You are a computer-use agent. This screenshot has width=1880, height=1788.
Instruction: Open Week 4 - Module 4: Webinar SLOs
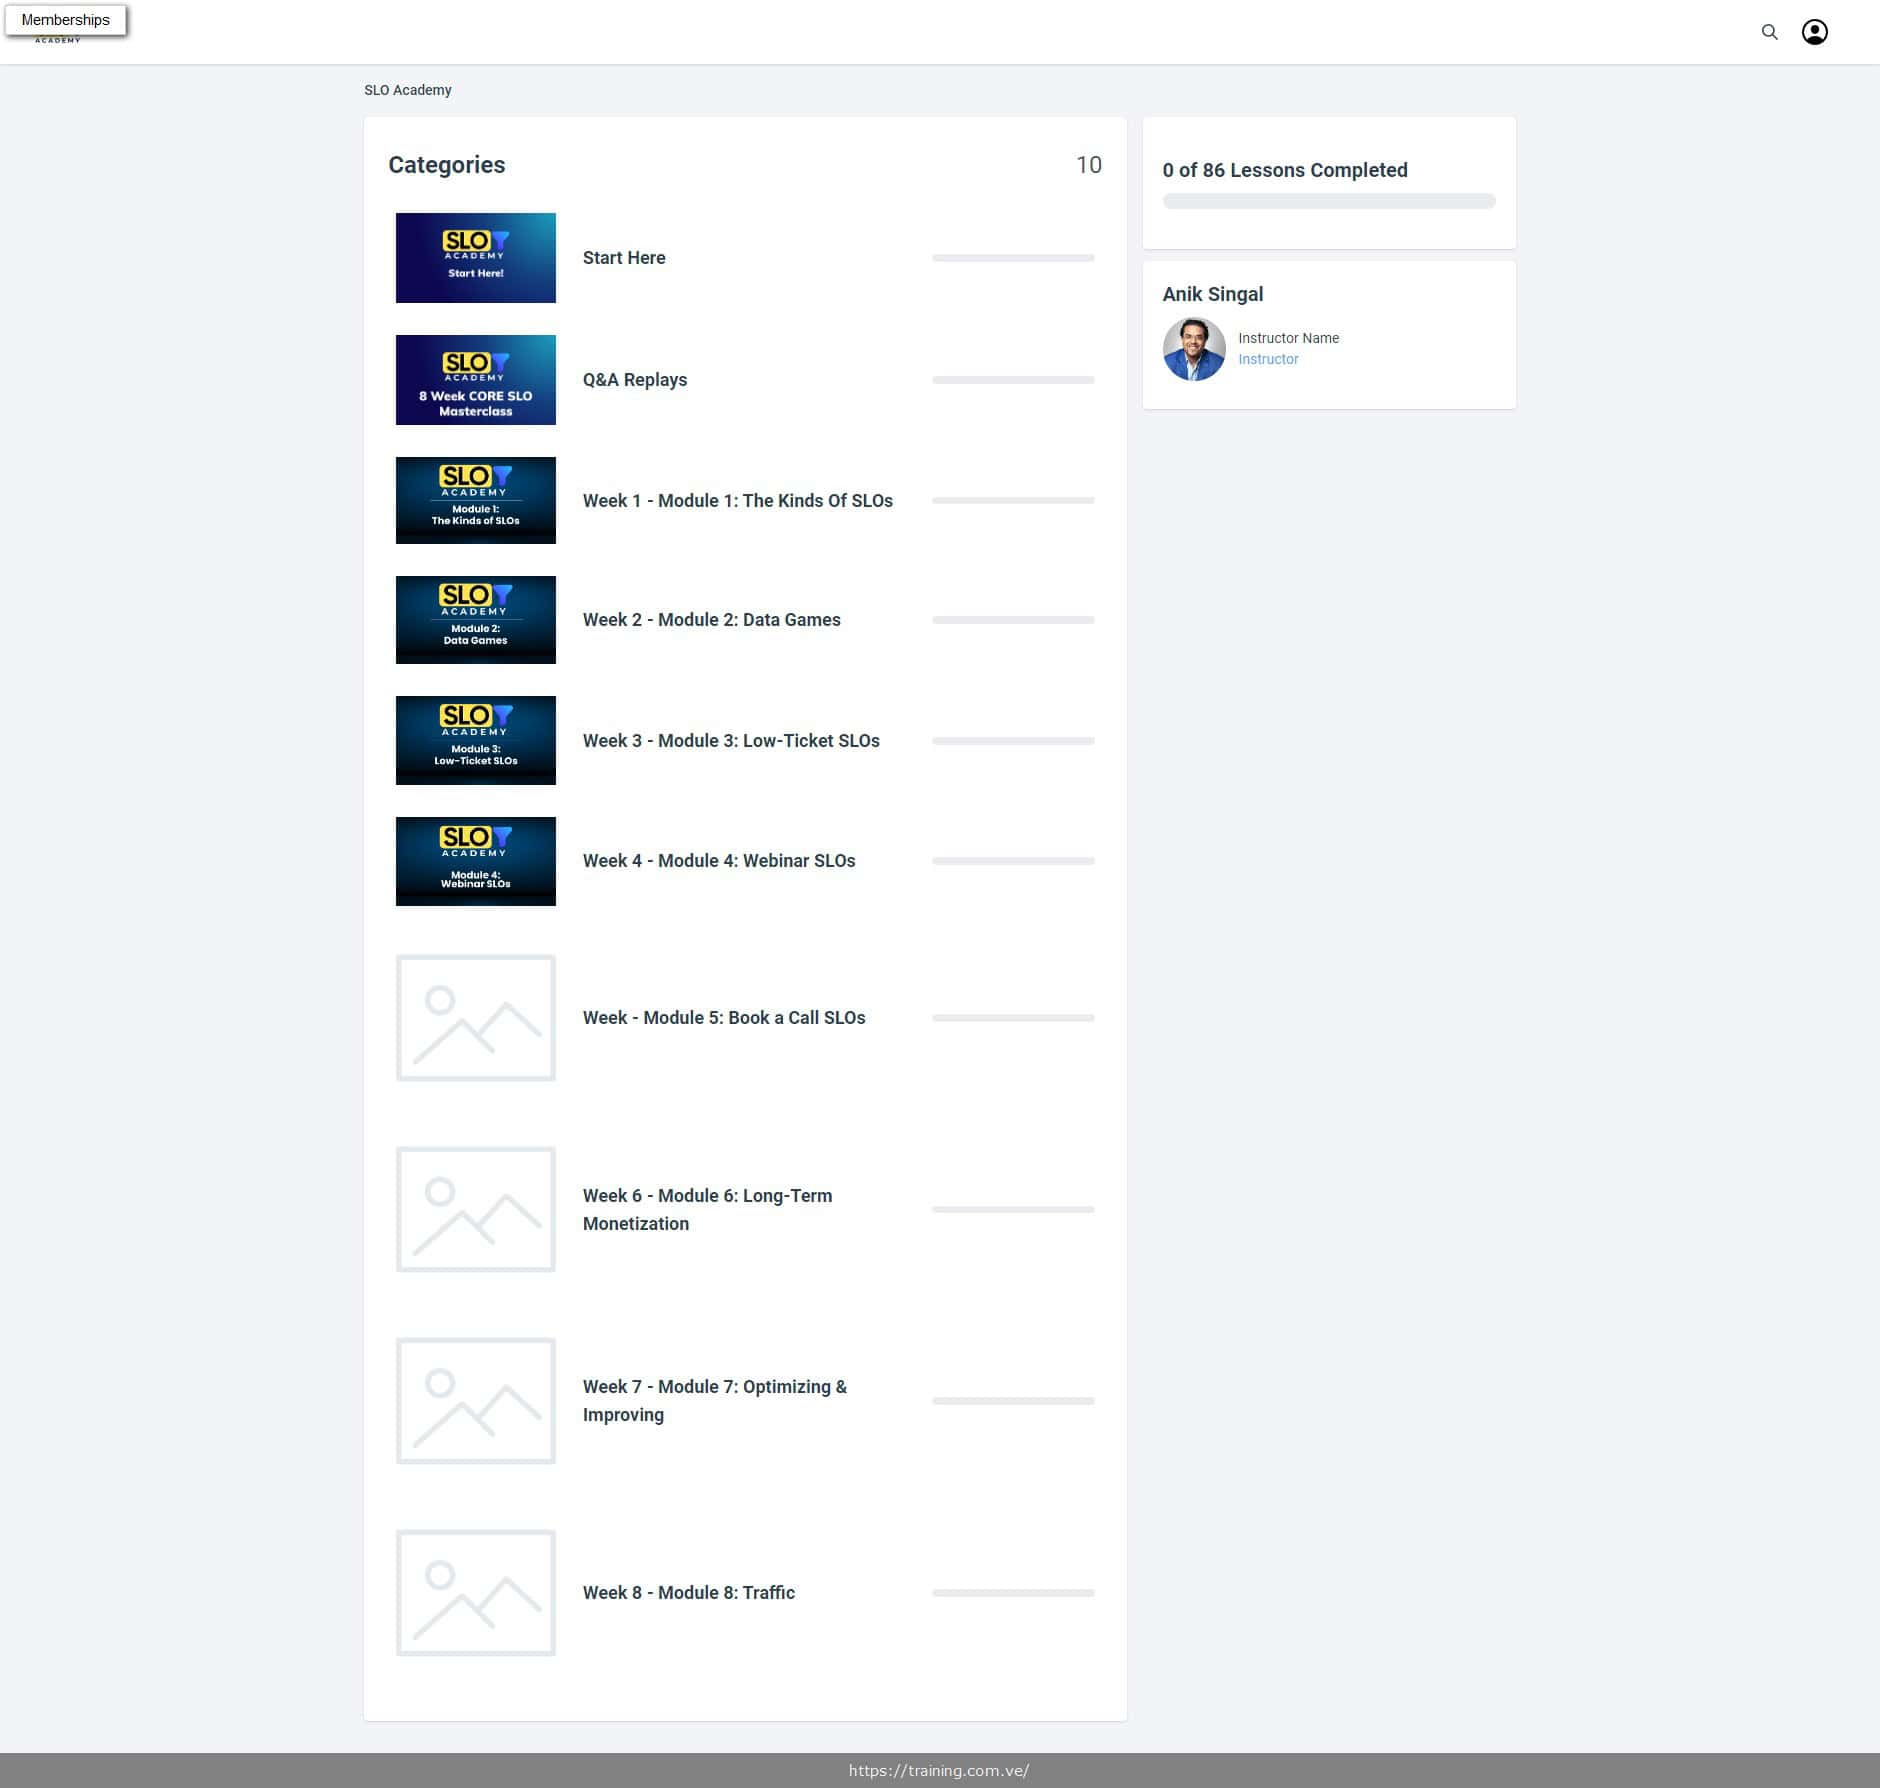pyautogui.click(x=718, y=861)
